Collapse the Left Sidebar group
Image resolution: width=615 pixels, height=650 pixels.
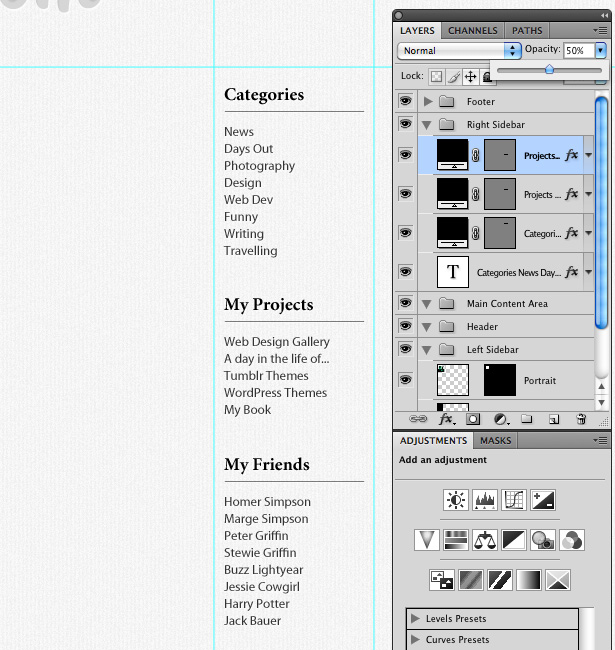[x=426, y=350]
